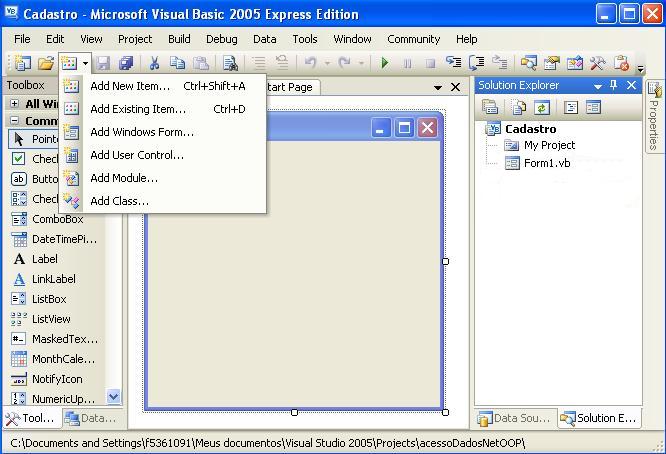The height and width of the screenshot is (454, 666).
Task: Click the New Project toolbar icon
Action: [22, 63]
